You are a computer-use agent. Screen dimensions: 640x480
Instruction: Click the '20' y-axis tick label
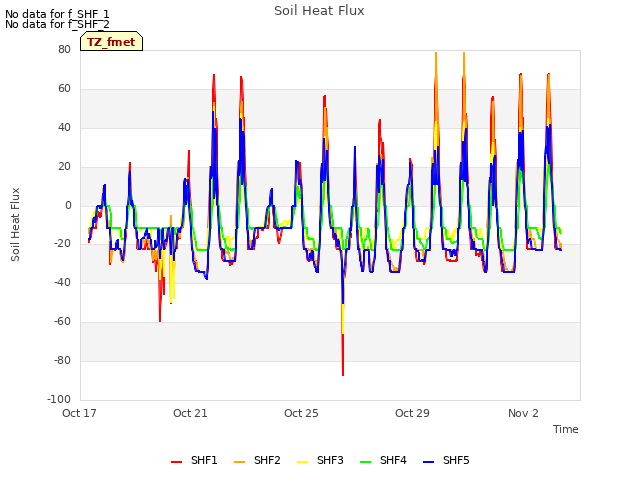(x=64, y=167)
